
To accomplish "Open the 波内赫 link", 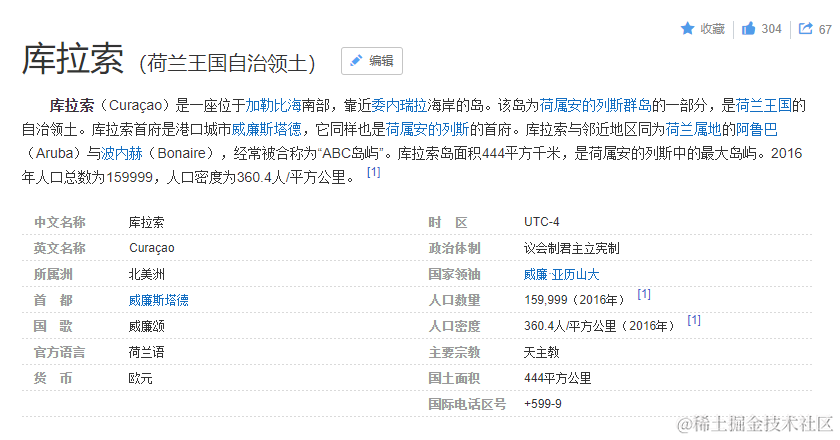I will click(x=122, y=153).
